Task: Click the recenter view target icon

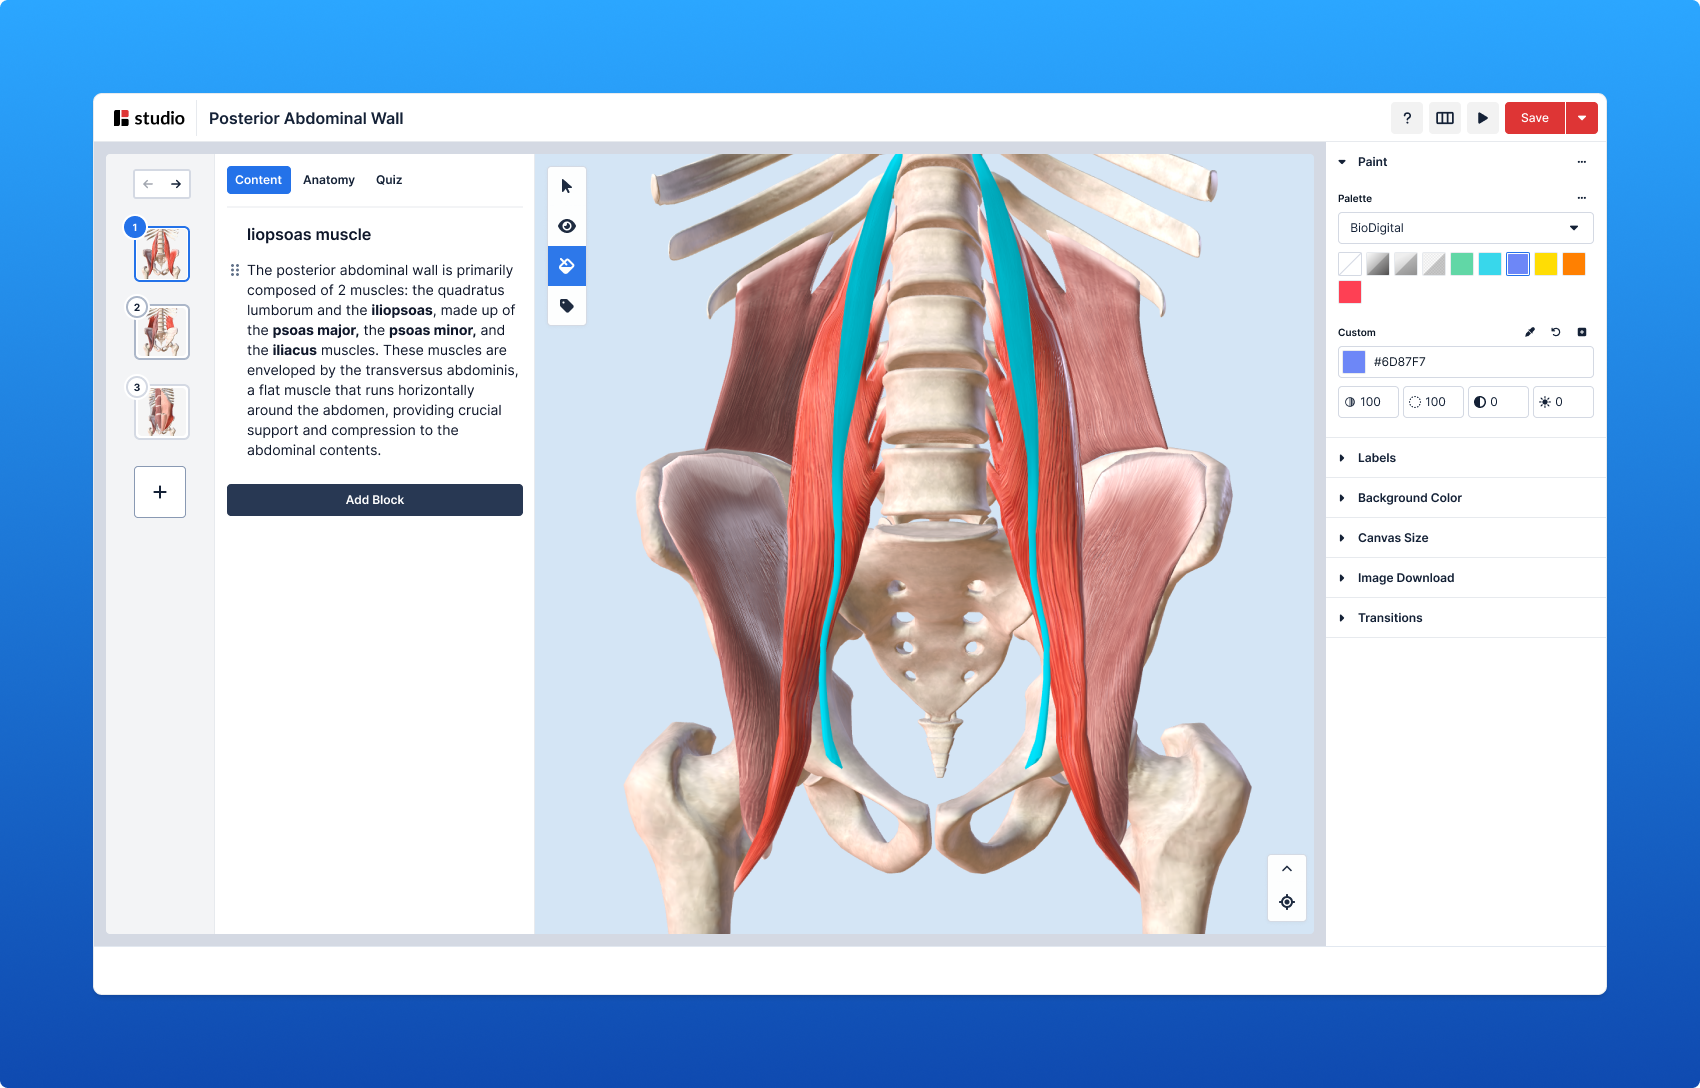Action: click(x=1287, y=902)
